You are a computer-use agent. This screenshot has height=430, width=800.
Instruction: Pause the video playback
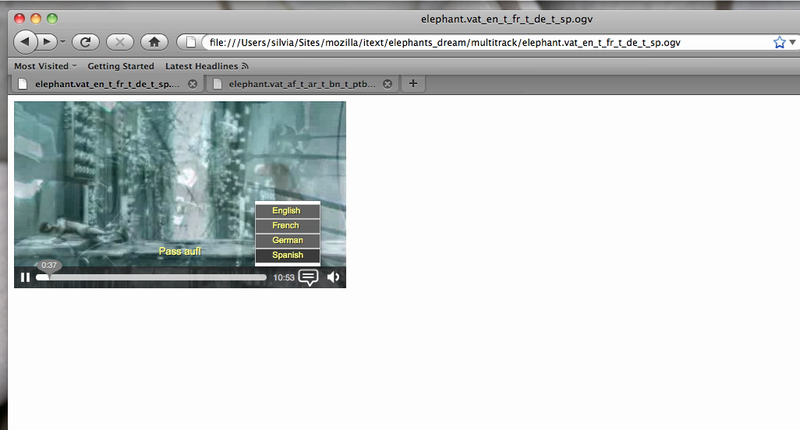click(25, 277)
